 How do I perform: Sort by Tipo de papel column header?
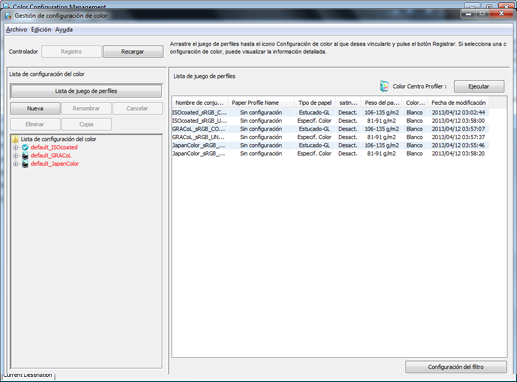tap(315, 103)
